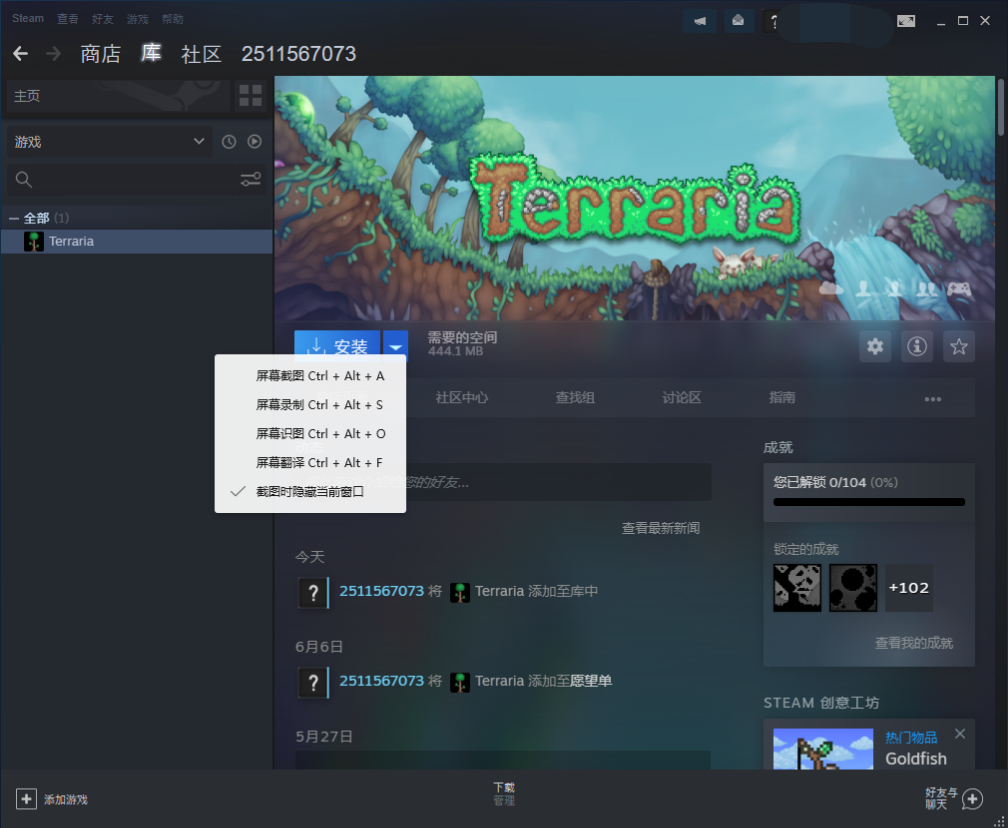Screen dimensions: 1008x828
Task: Open the 好友 menu
Action: [103, 19]
